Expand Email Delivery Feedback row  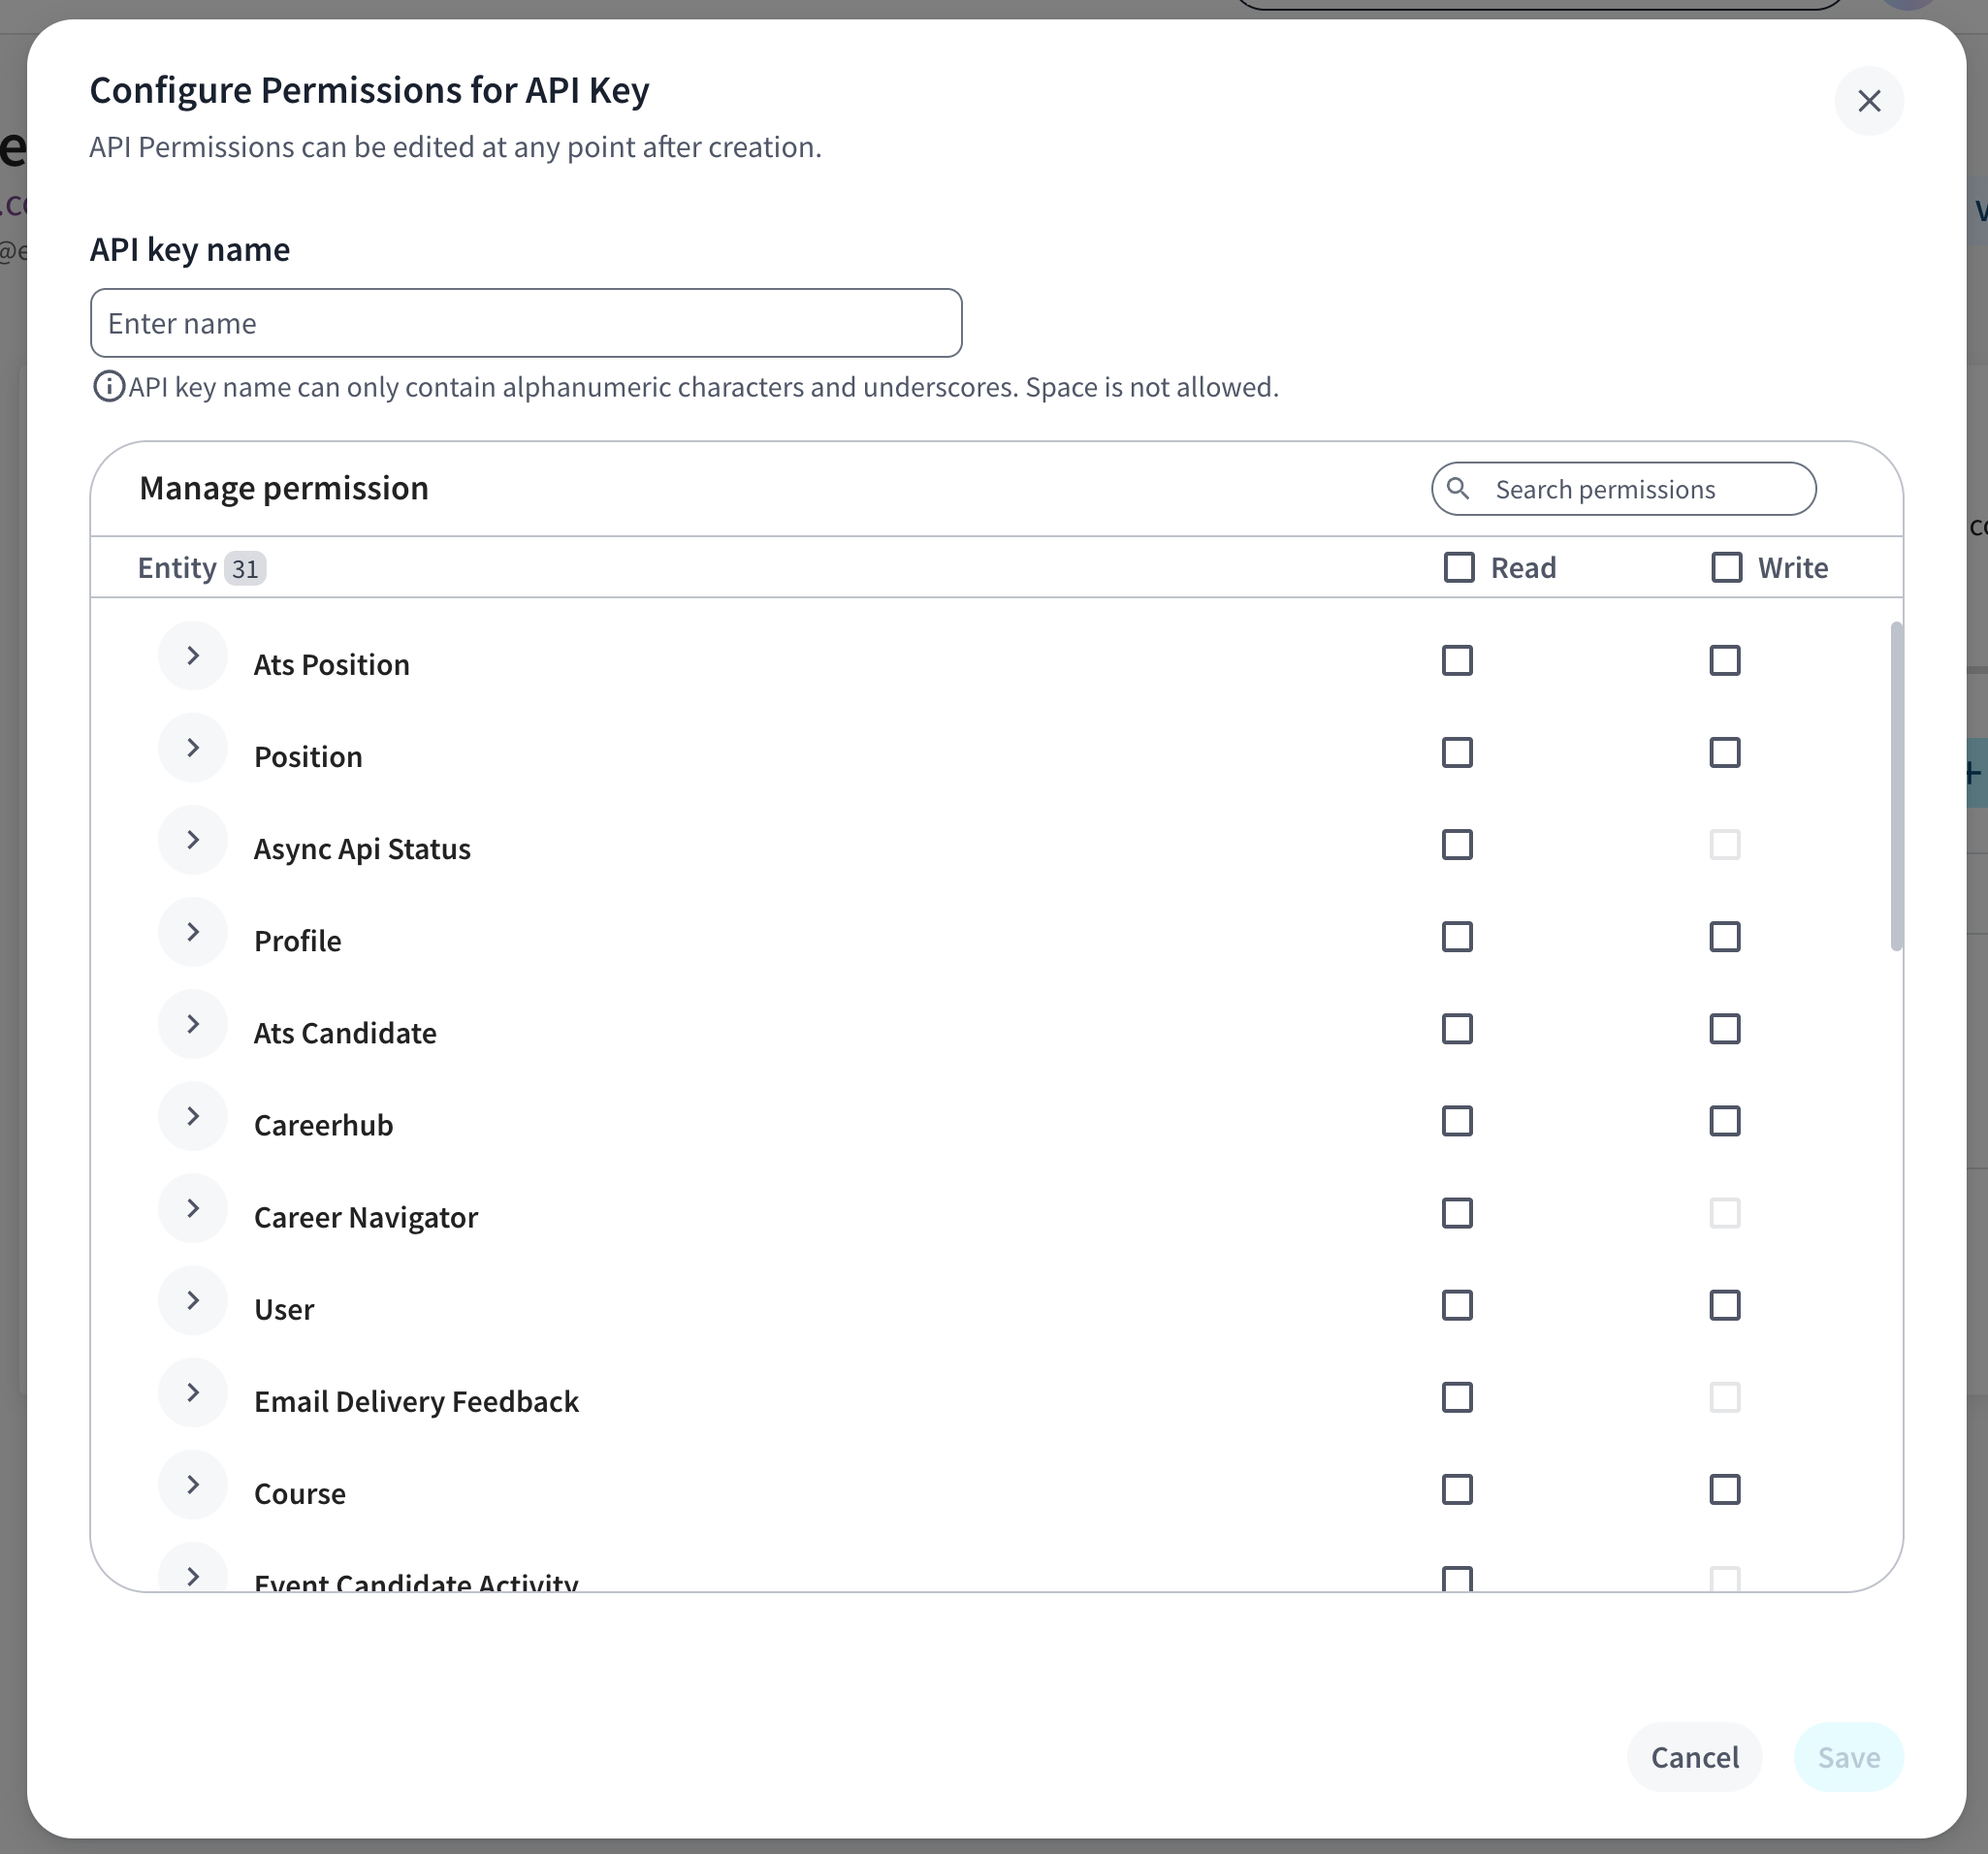click(193, 1392)
